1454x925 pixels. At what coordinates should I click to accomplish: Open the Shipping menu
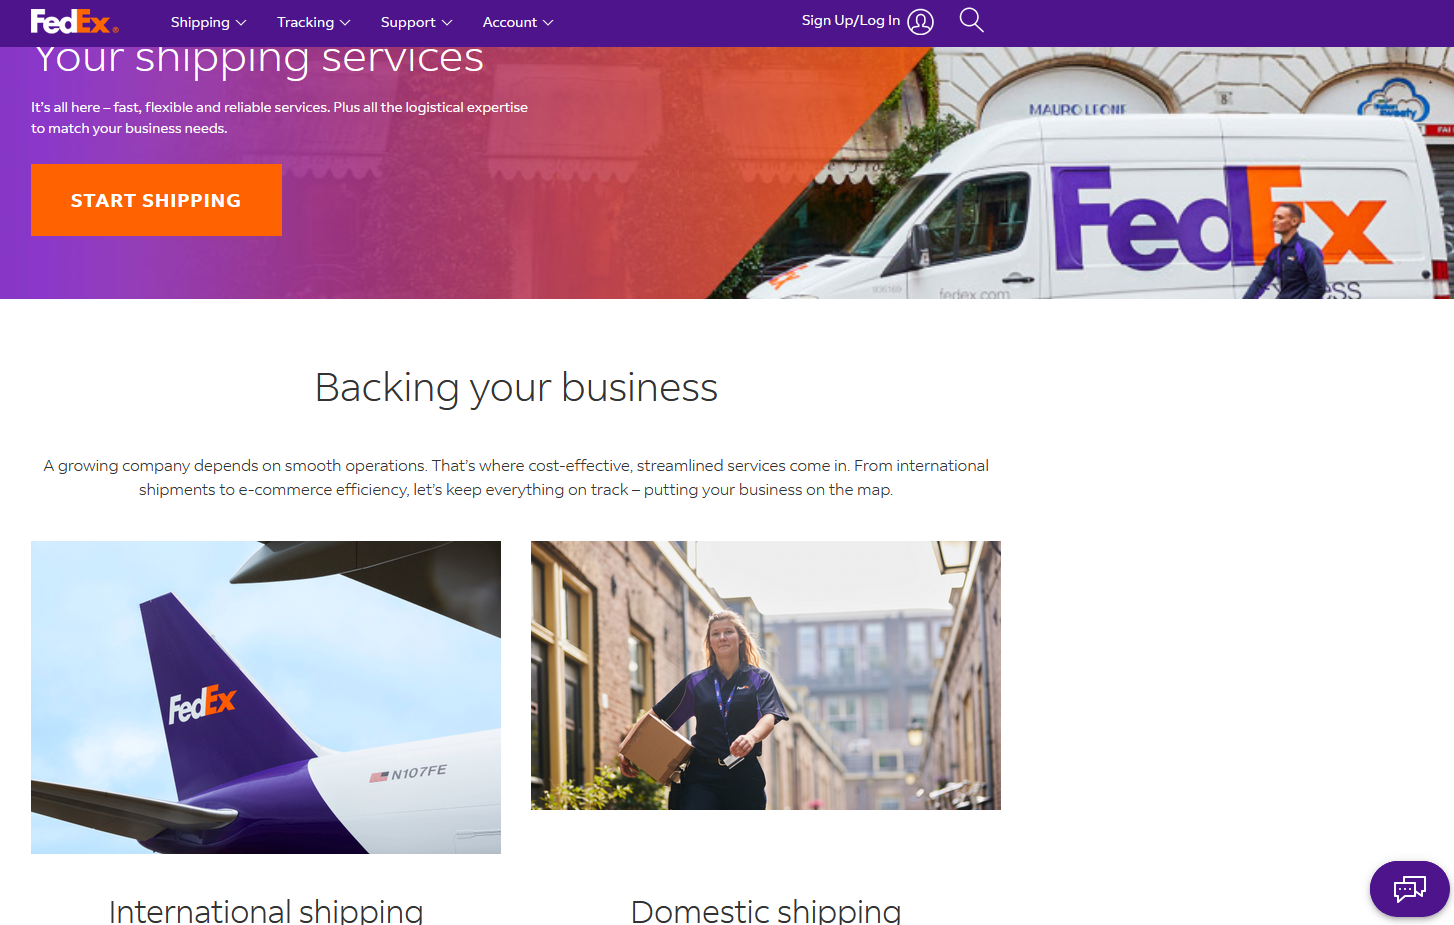pyautogui.click(x=208, y=22)
